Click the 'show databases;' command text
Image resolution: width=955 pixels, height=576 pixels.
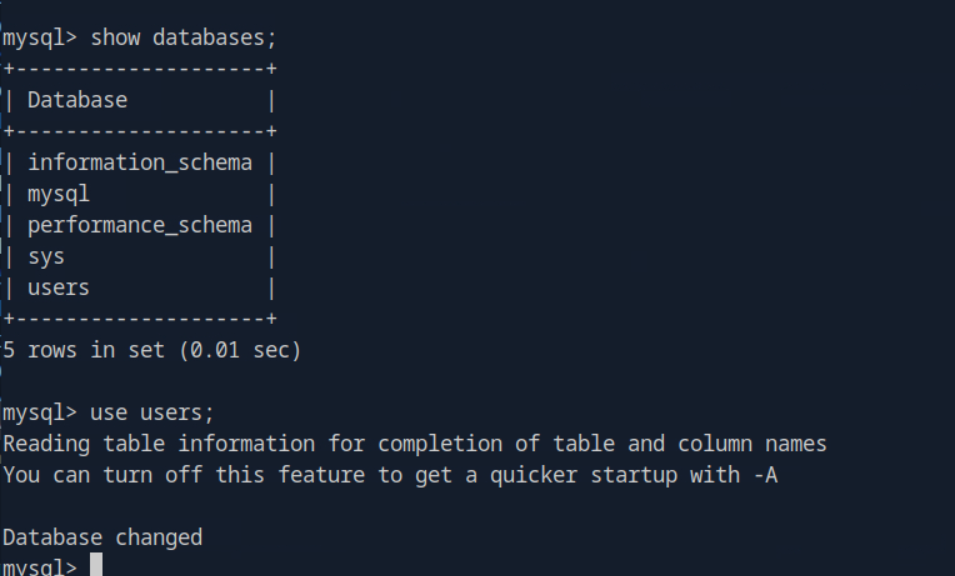click(x=183, y=38)
